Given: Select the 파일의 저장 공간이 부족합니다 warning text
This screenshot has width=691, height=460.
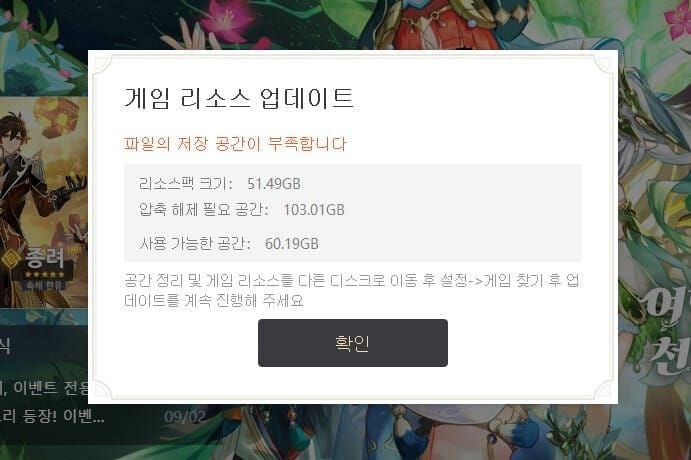Looking at the screenshot, I should [235, 144].
